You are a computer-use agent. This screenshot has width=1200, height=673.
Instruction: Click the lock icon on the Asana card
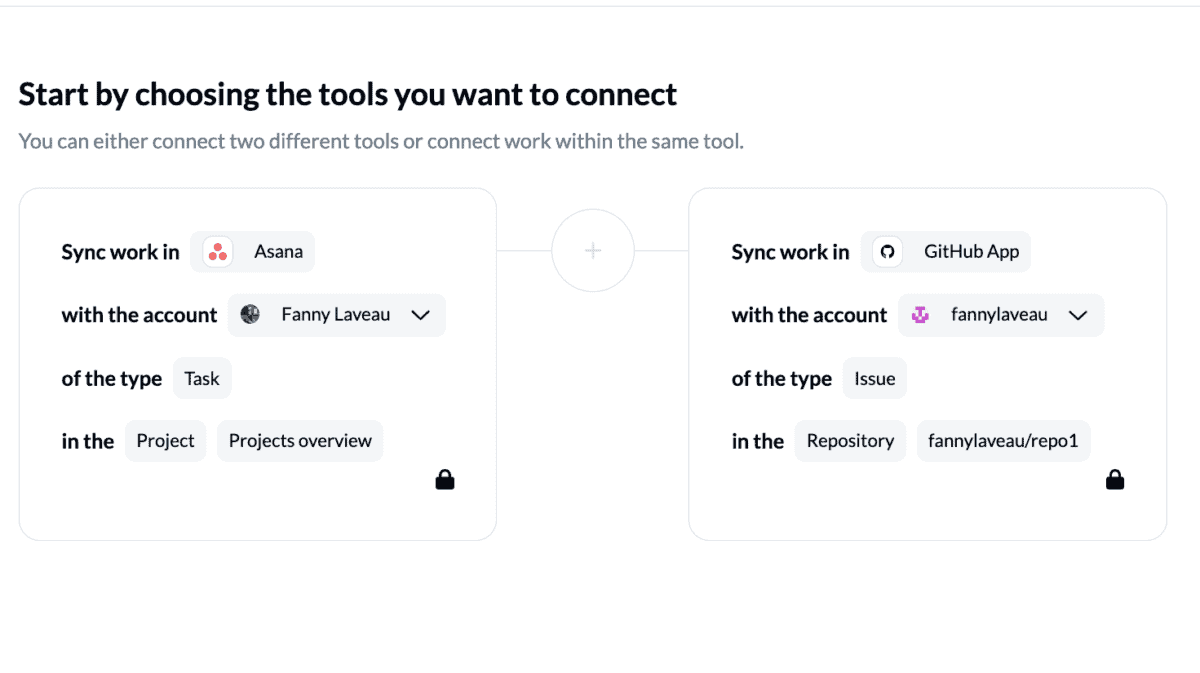tap(444, 478)
